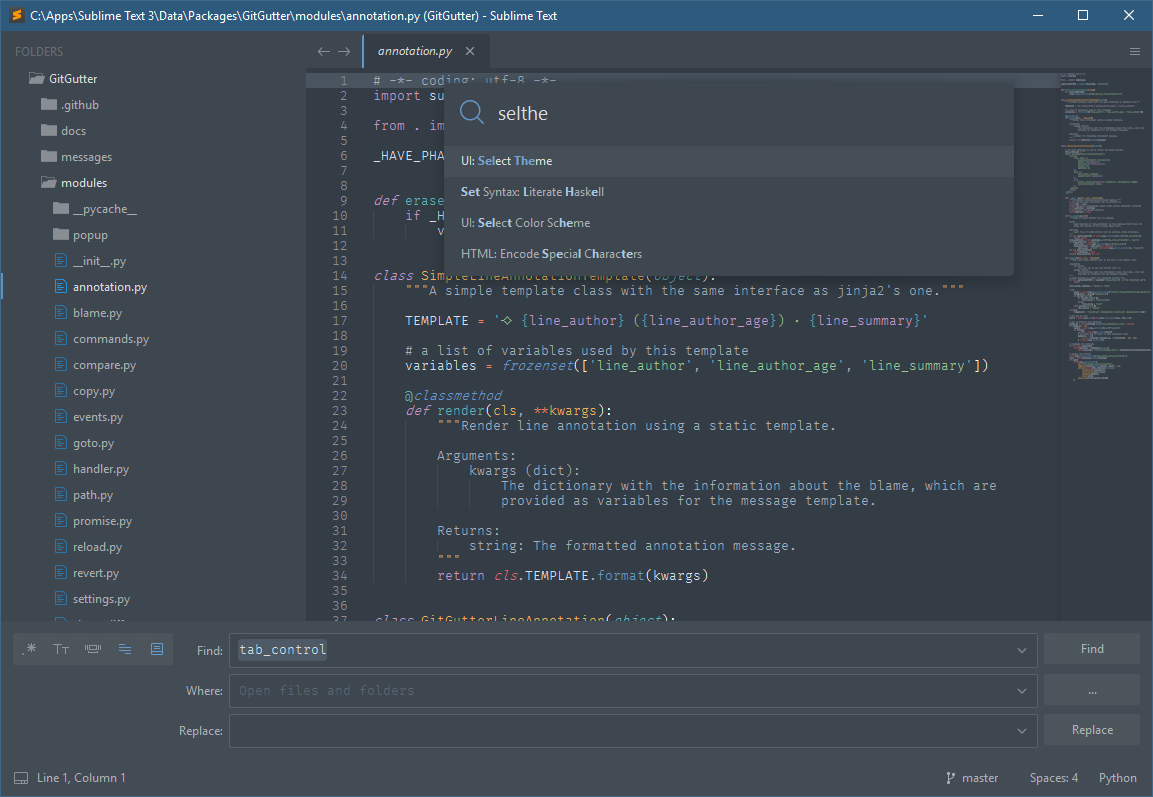Focus the Replace input field
The height and width of the screenshot is (797, 1153).
click(633, 731)
